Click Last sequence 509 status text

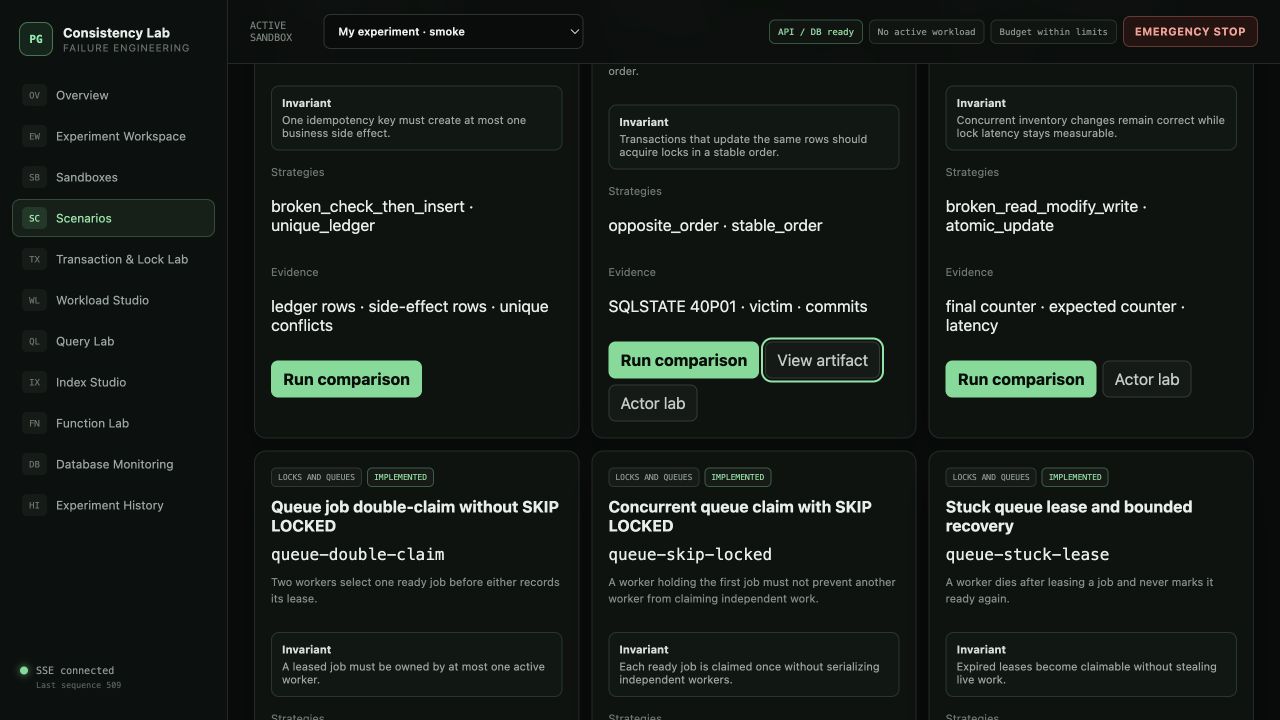(x=78, y=685)
